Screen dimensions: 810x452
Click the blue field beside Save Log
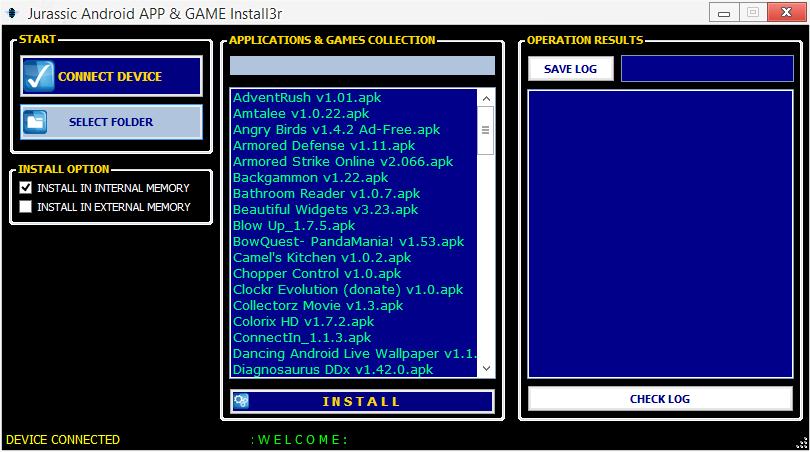pos(708,69)
